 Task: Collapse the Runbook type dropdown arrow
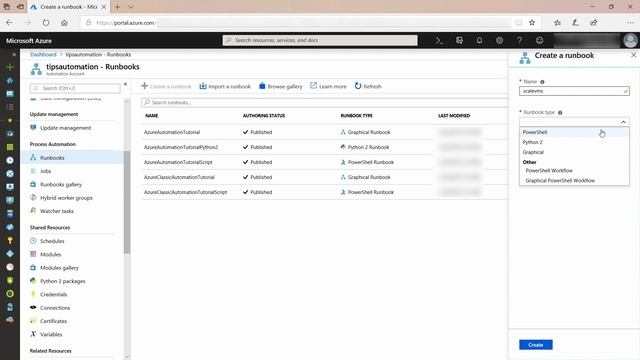click(623, 122)
